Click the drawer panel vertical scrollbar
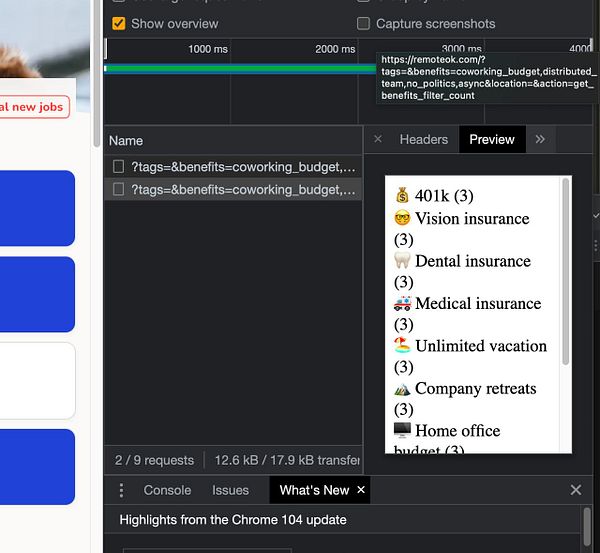 click(587, 527)
